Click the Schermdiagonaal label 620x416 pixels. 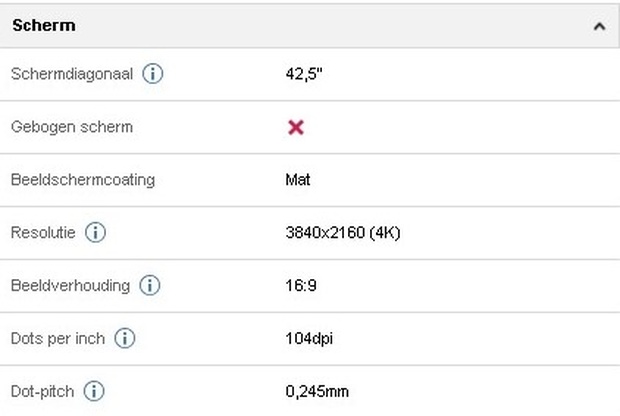[72, 74]
